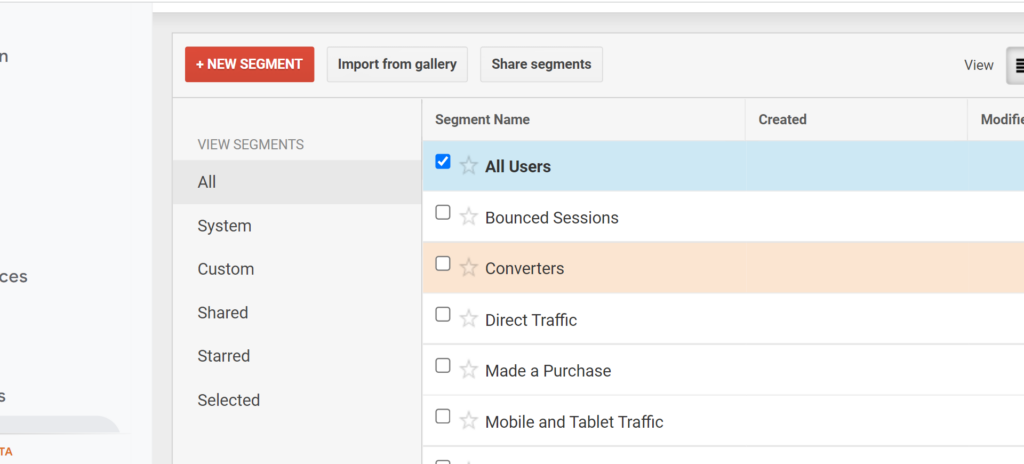
Task: Switch to list view icon
Action: [1016, 65]
